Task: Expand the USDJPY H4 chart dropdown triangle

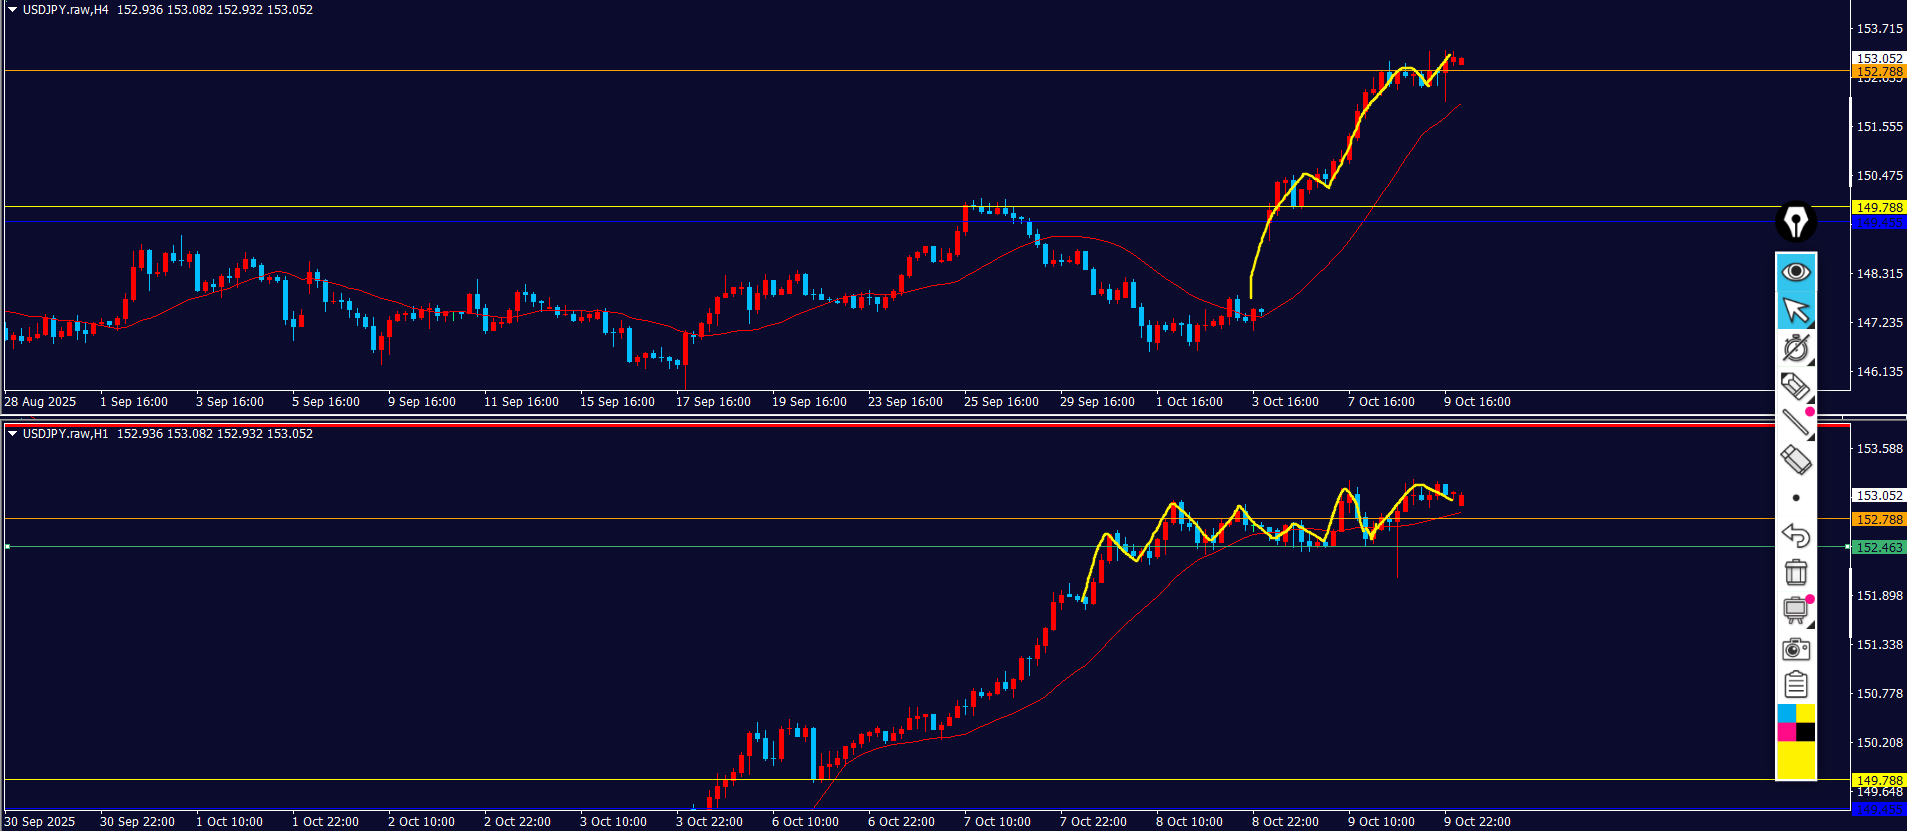Action: [x=12, y=10]
